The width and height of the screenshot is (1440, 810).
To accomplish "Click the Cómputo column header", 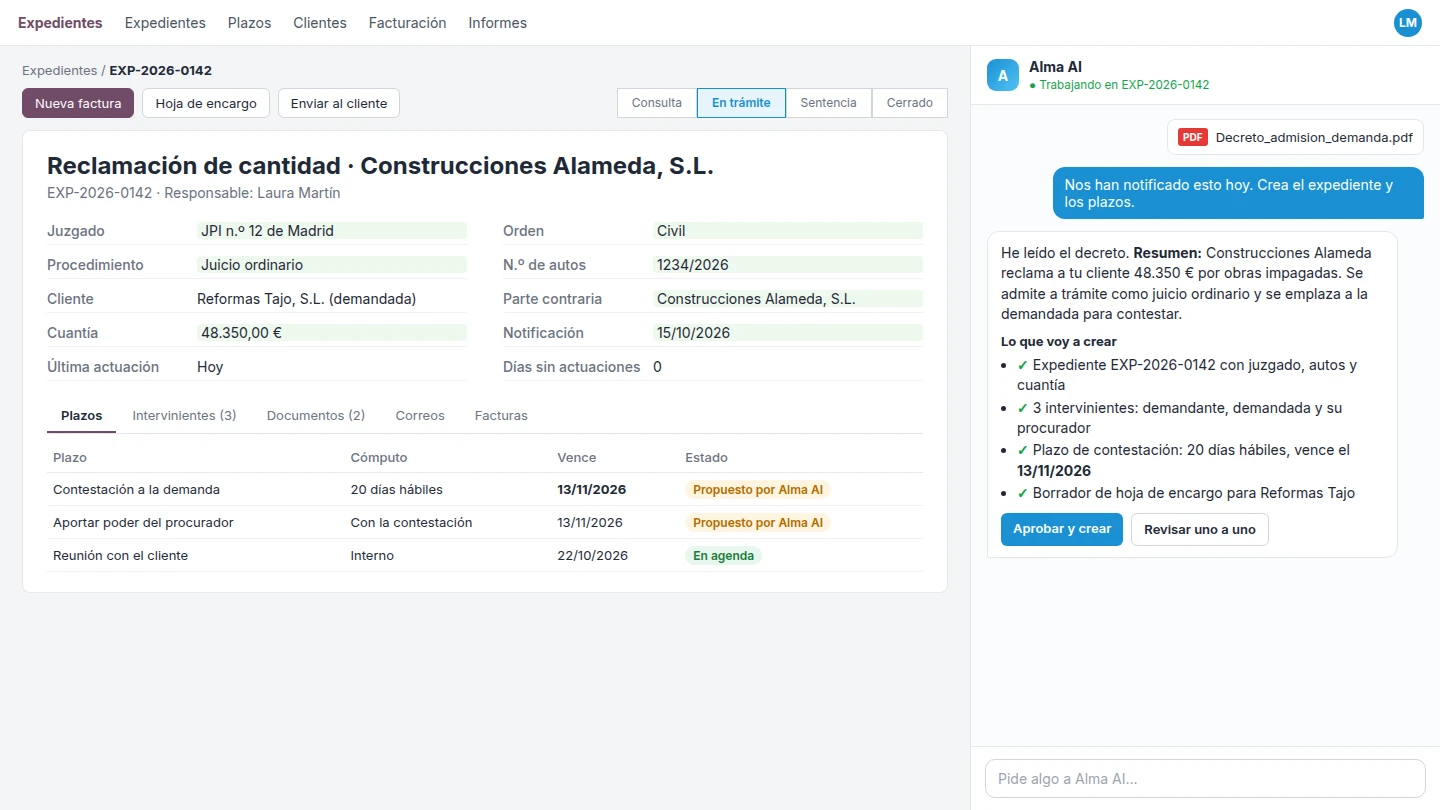I will pyautogui.click(x=379, y=458).
